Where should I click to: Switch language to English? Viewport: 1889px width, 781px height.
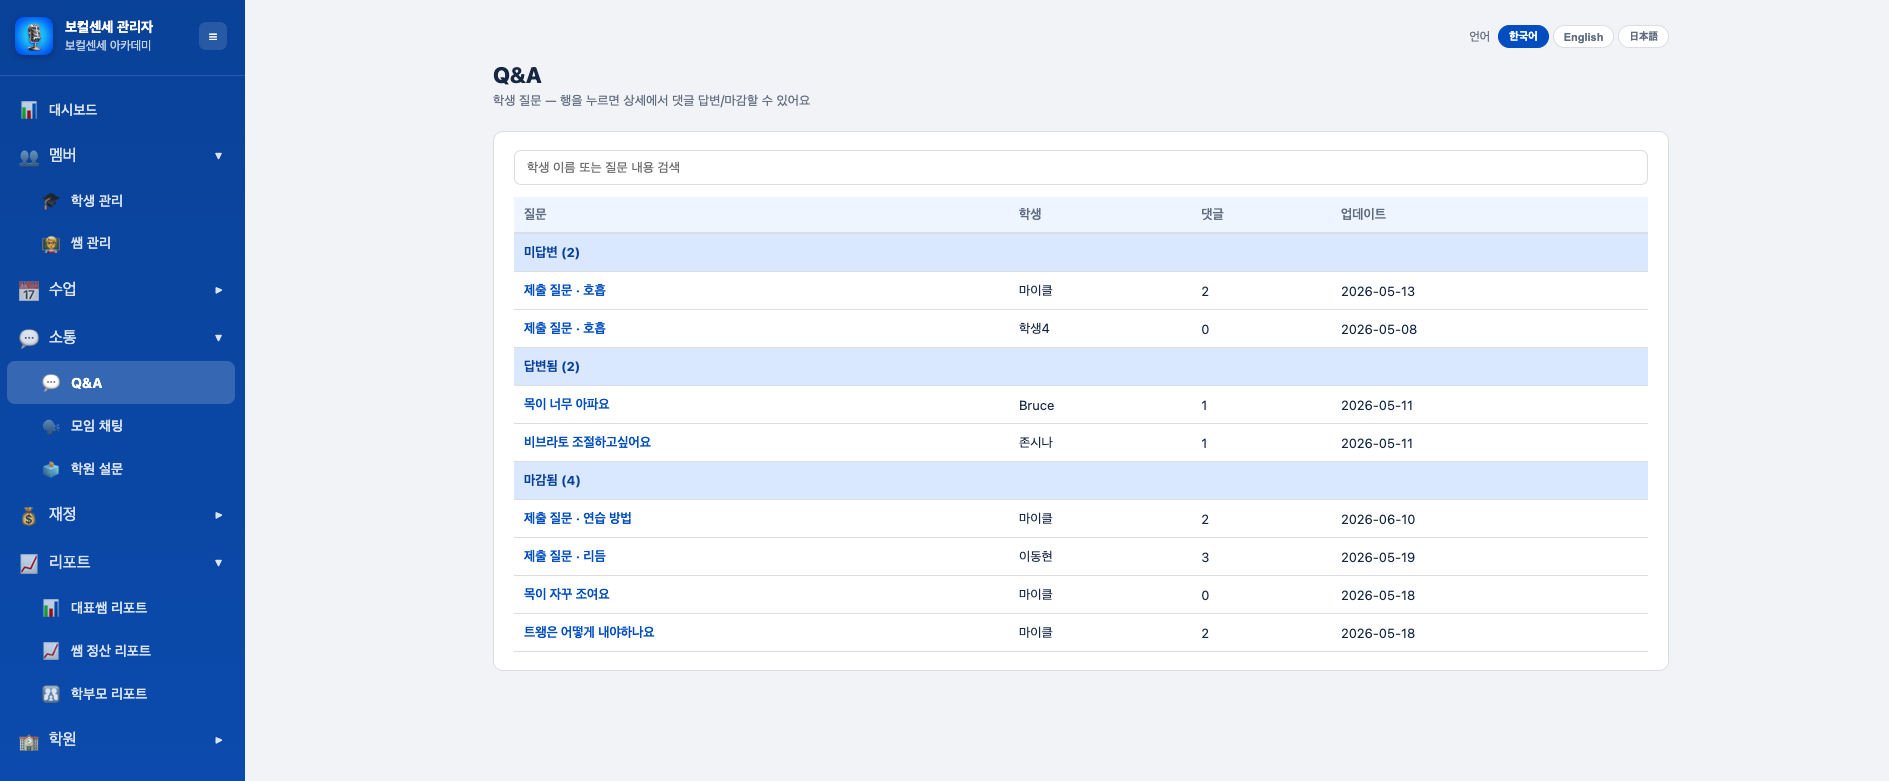pyautogui.click(x=1583, y=36)
